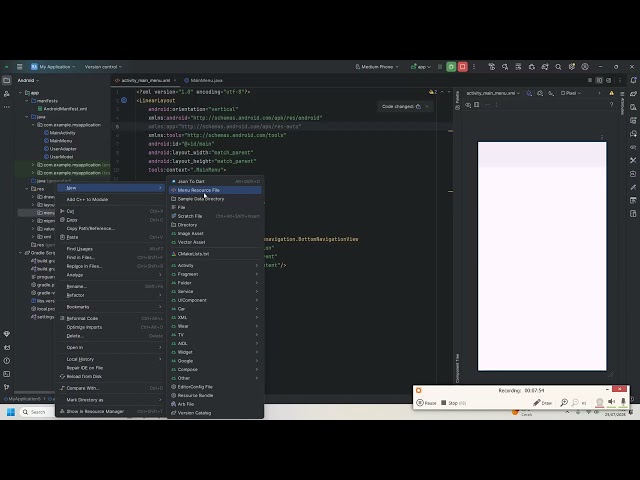Show more tool windows ellipsis

pyautogui.click(x=7, y=107)
